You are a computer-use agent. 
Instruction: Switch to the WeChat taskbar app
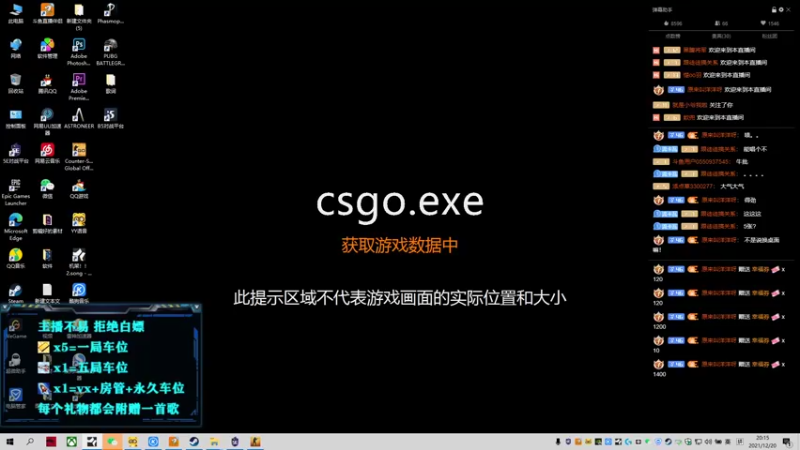pos(112,442)
